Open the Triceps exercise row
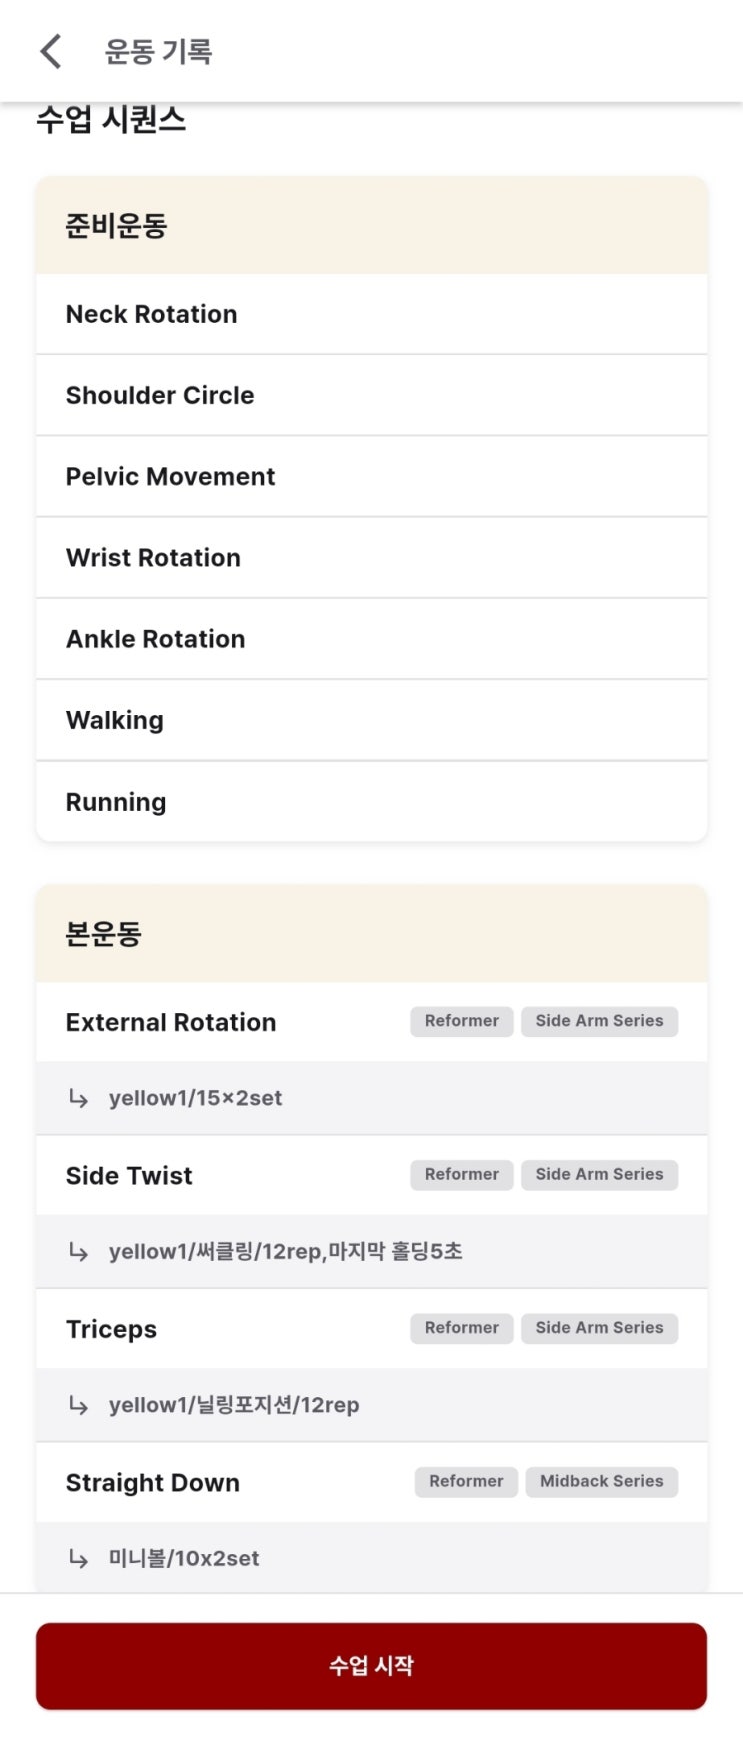 111,1329
